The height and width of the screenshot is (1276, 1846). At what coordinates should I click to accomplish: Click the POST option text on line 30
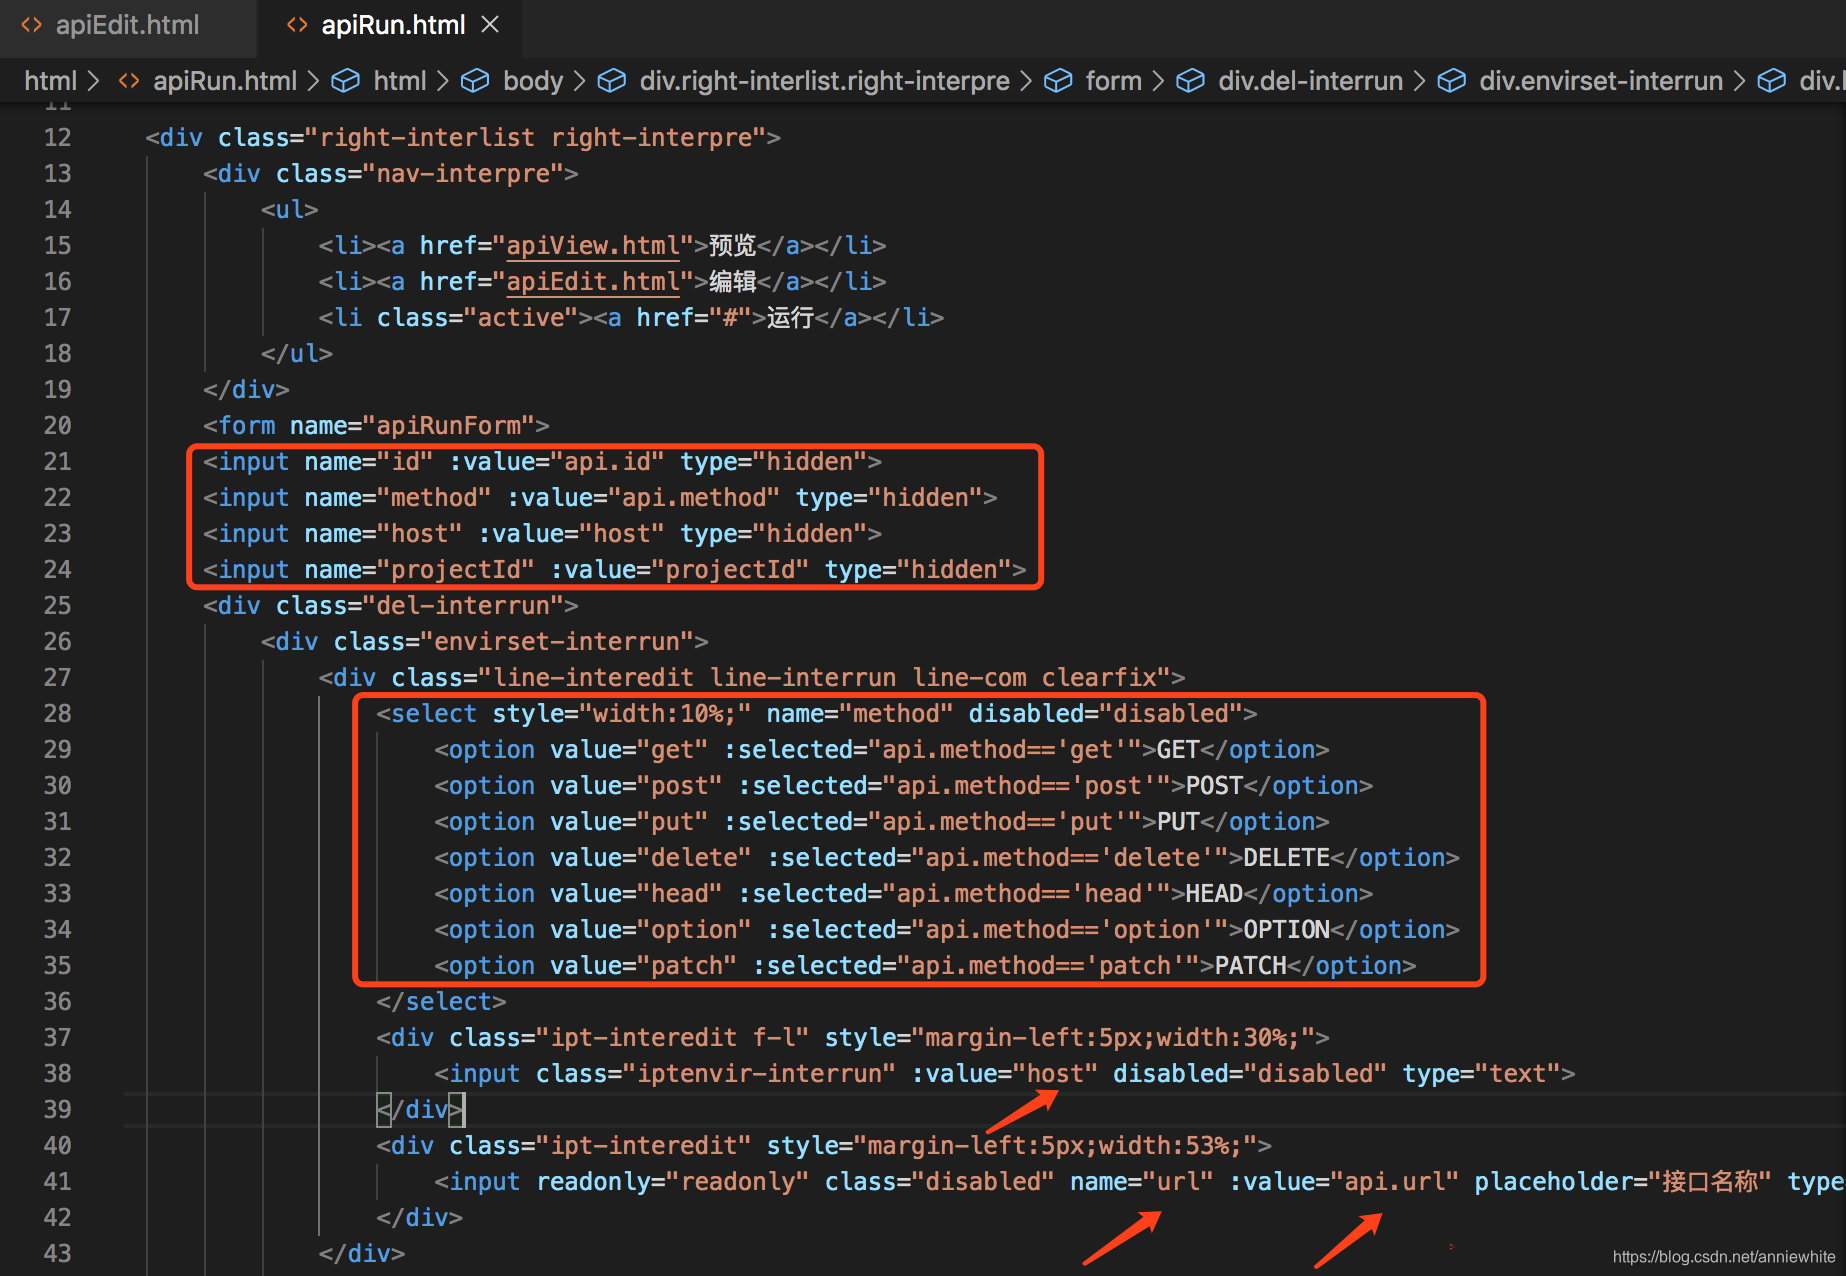coord(1214,786)
